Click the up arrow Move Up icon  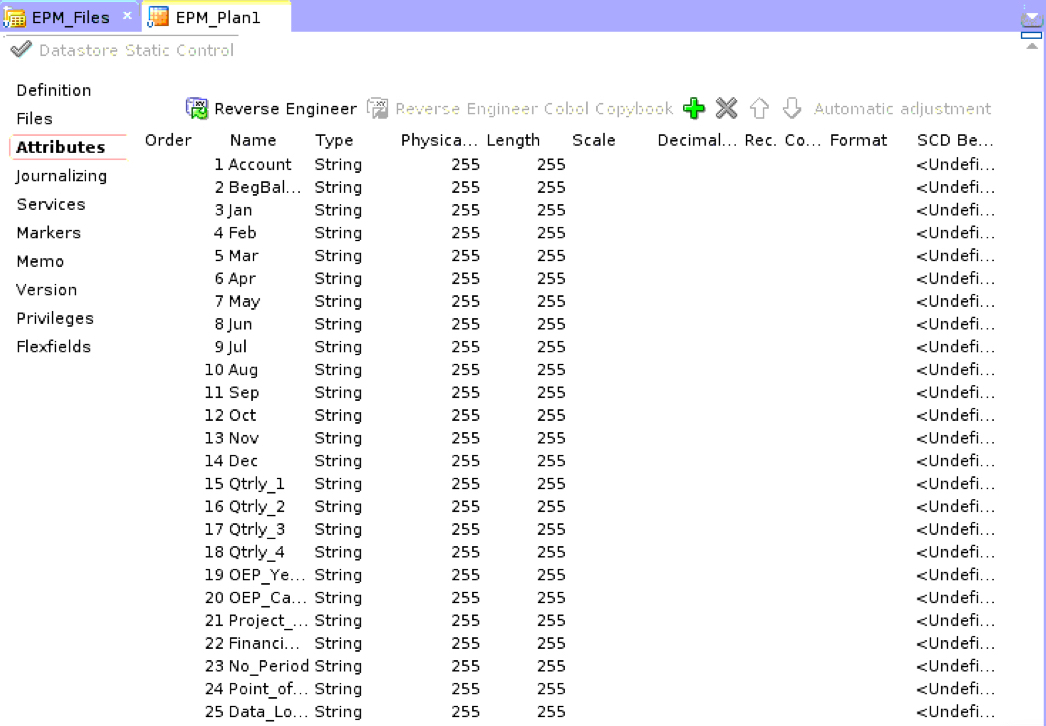click(759, 108)
